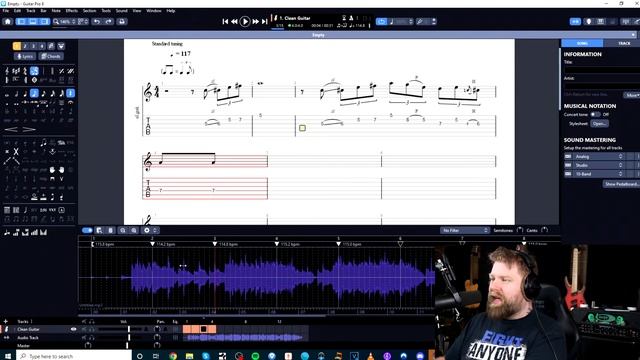Open the Sound menu
640x360 pixels.
point(122,11)
